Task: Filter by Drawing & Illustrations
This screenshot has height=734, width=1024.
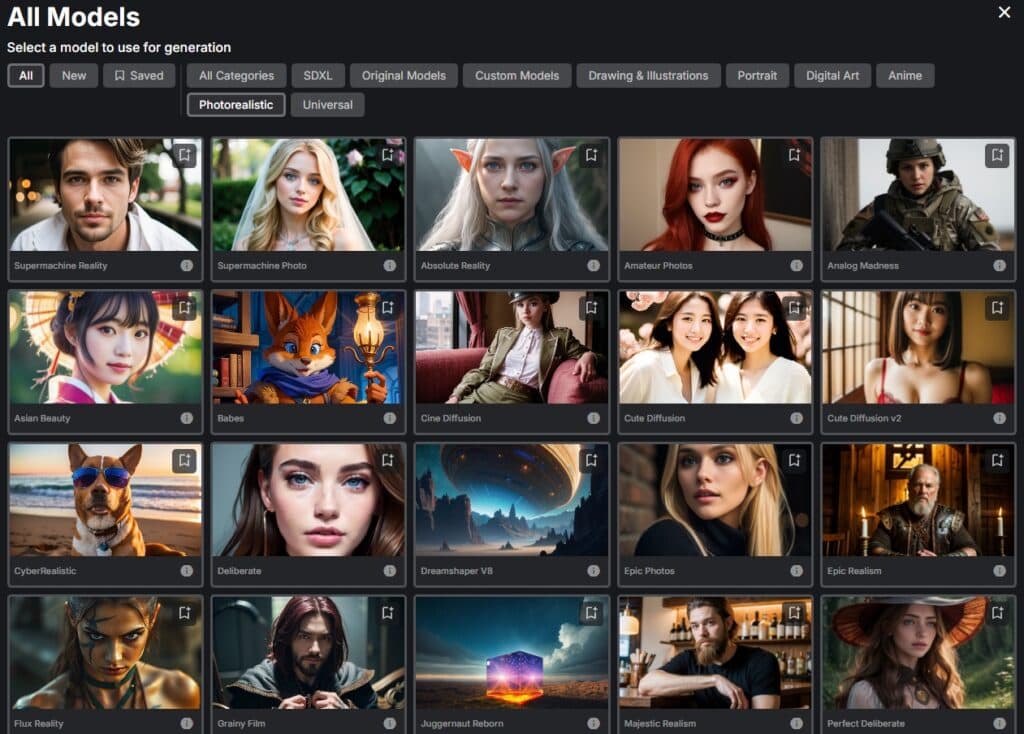Action: (x=648, y=76)
